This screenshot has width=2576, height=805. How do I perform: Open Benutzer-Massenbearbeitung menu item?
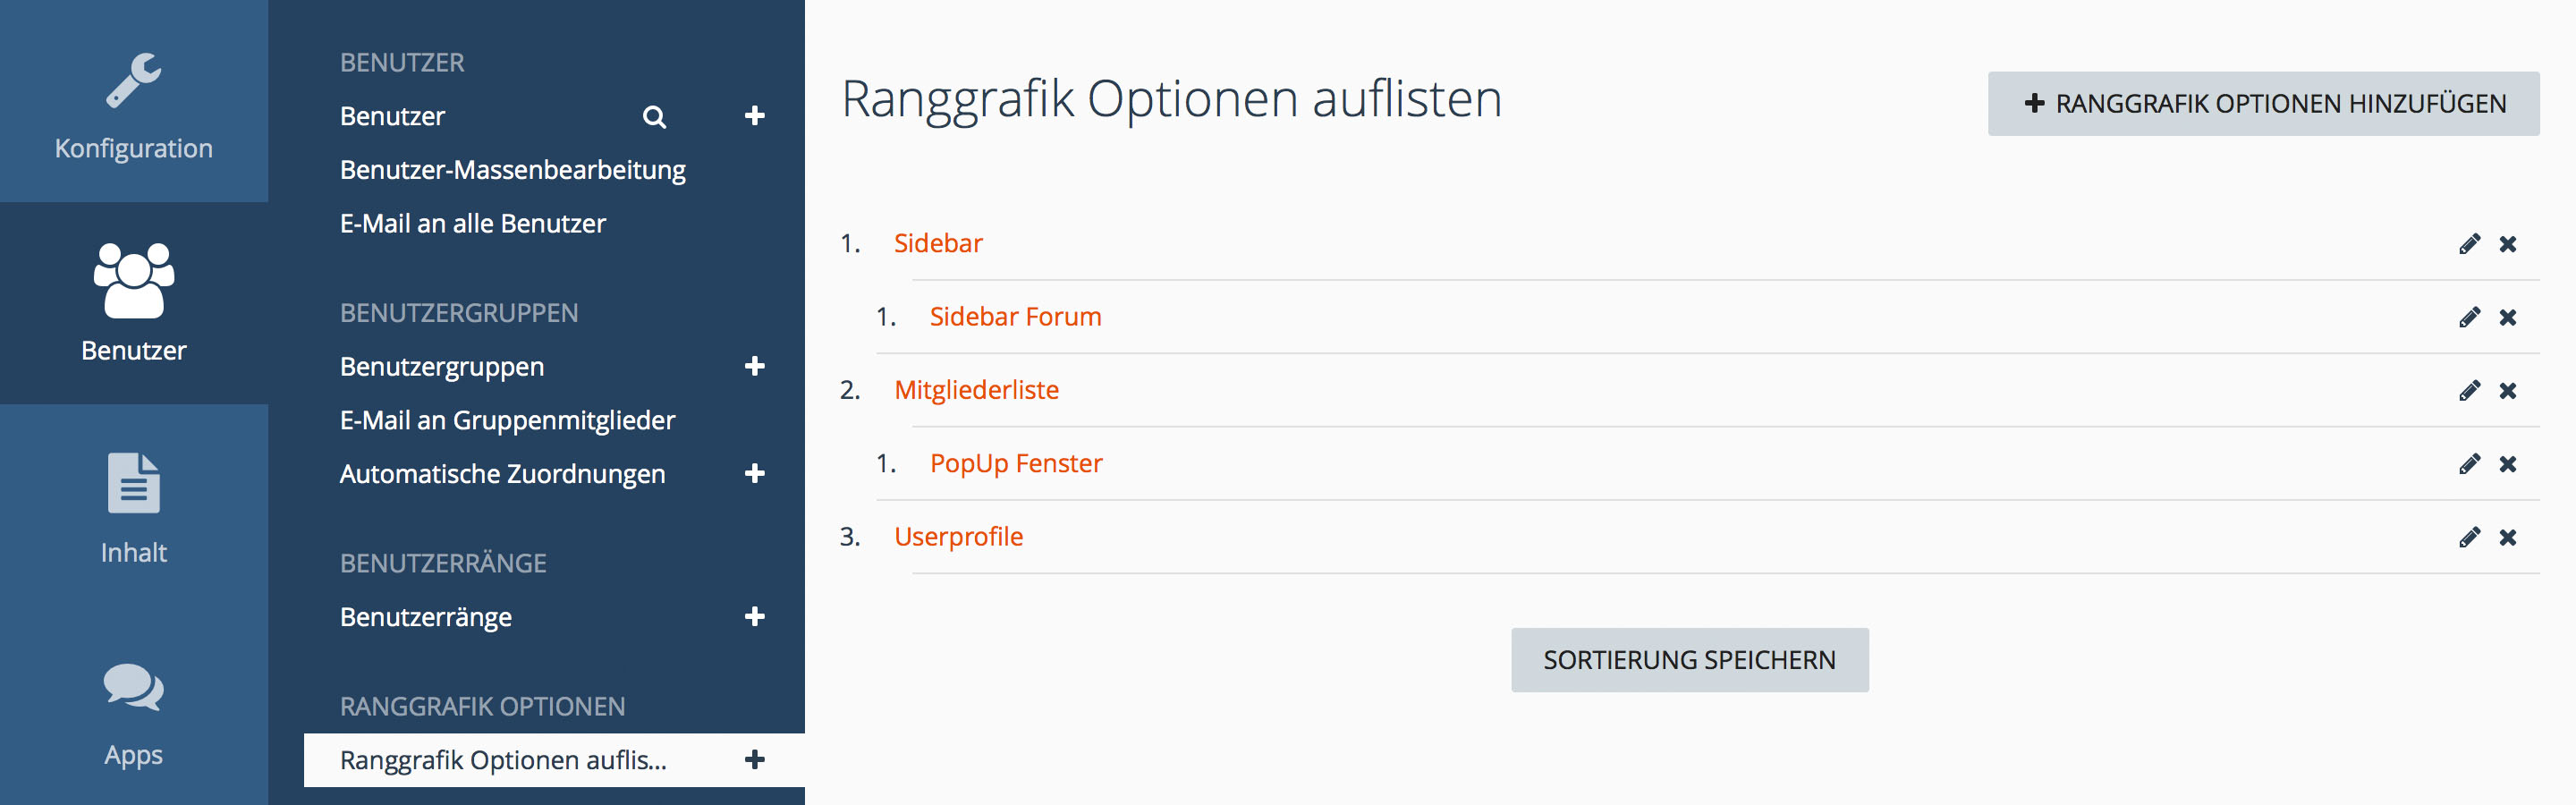click(512, 170)
